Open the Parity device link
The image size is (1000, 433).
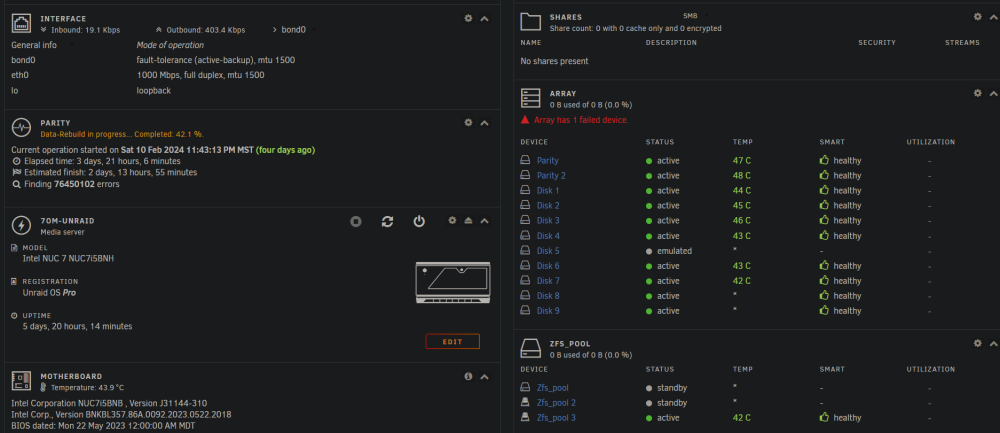pyautogui.click(x=547, y=161)
